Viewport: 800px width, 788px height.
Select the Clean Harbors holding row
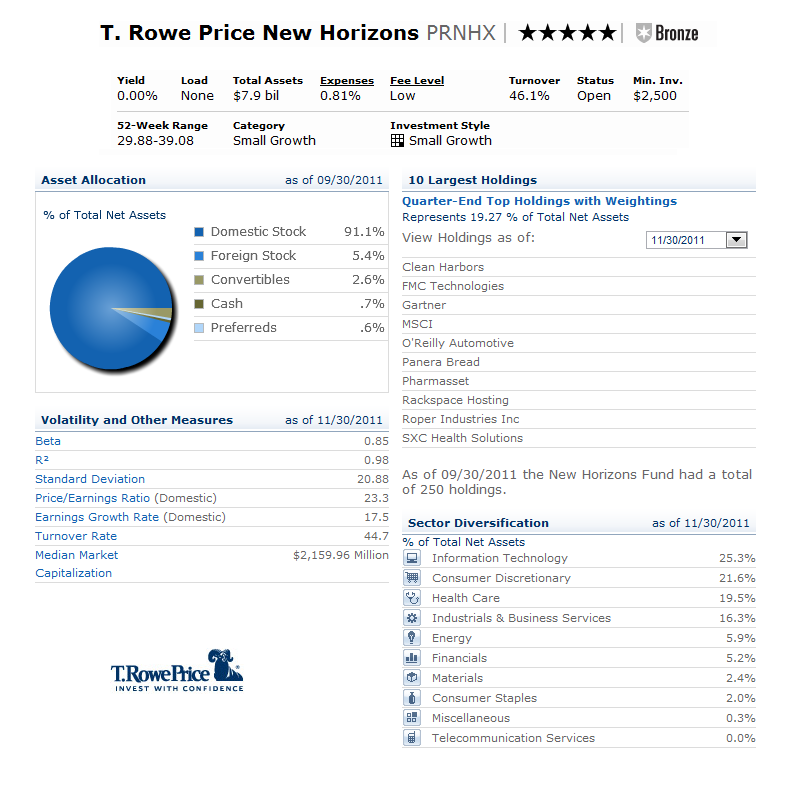pyautogui.click(x=579, y=267)
